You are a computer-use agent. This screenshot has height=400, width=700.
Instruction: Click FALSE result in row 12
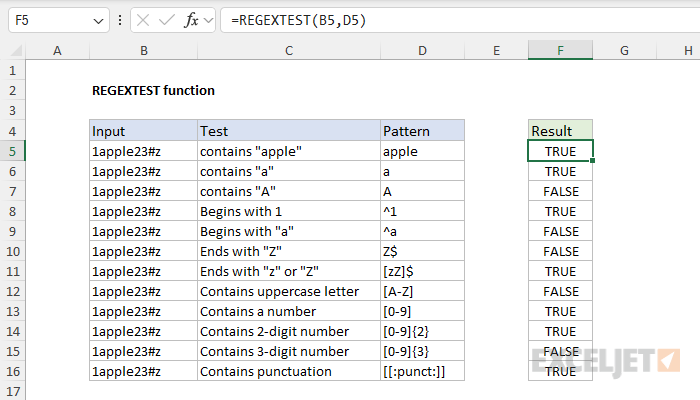560,291
